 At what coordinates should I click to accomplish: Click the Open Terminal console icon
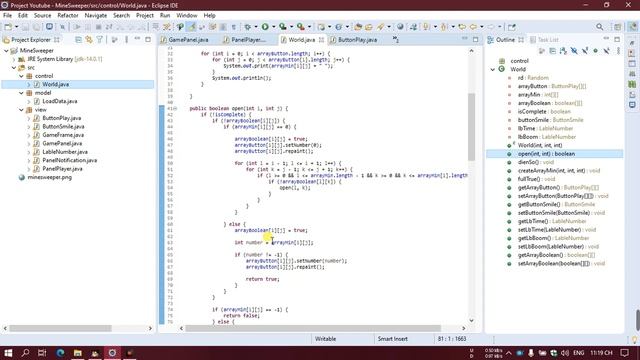pos(49,27)
